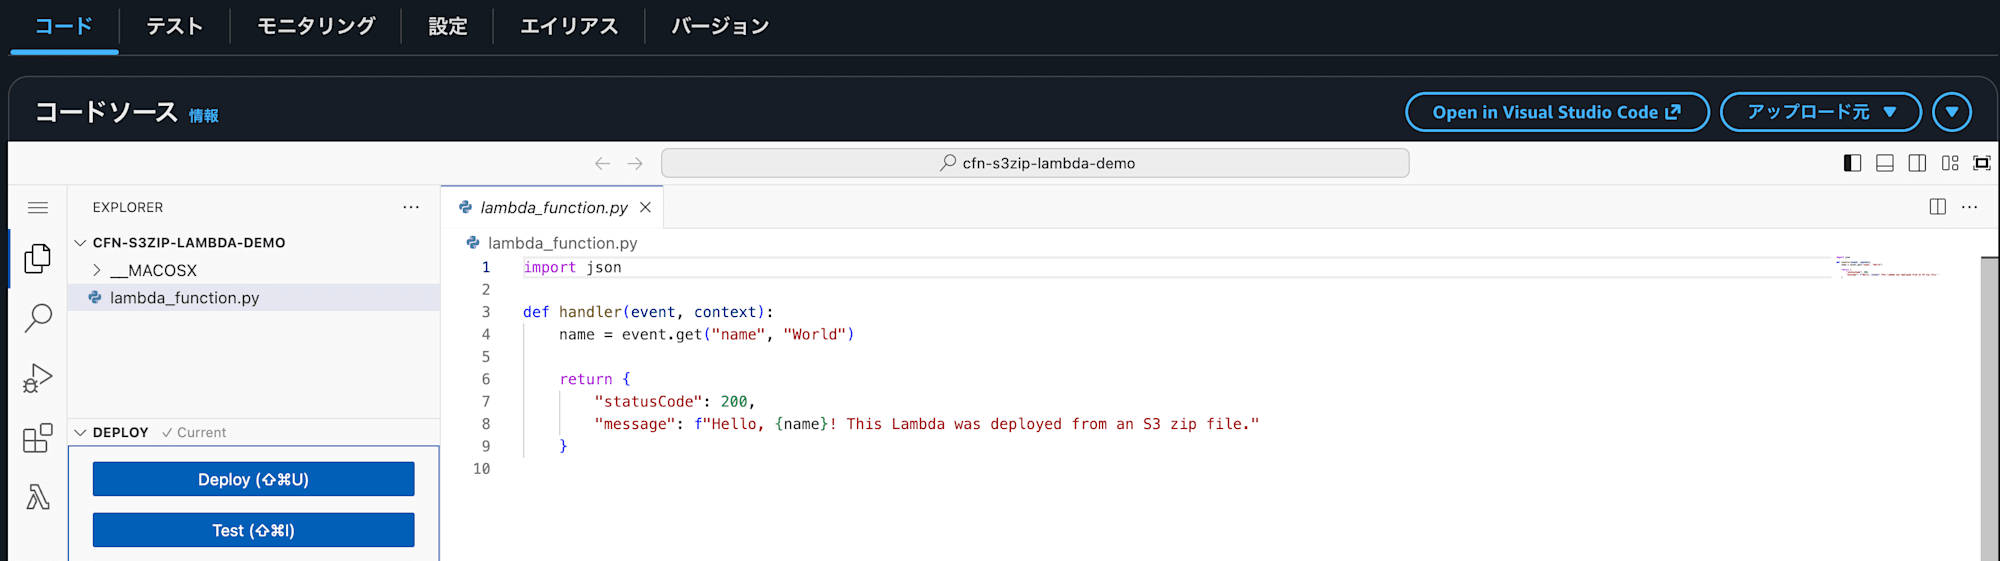
Task: Switch to the バージョン tab
Action: [720, 27]
